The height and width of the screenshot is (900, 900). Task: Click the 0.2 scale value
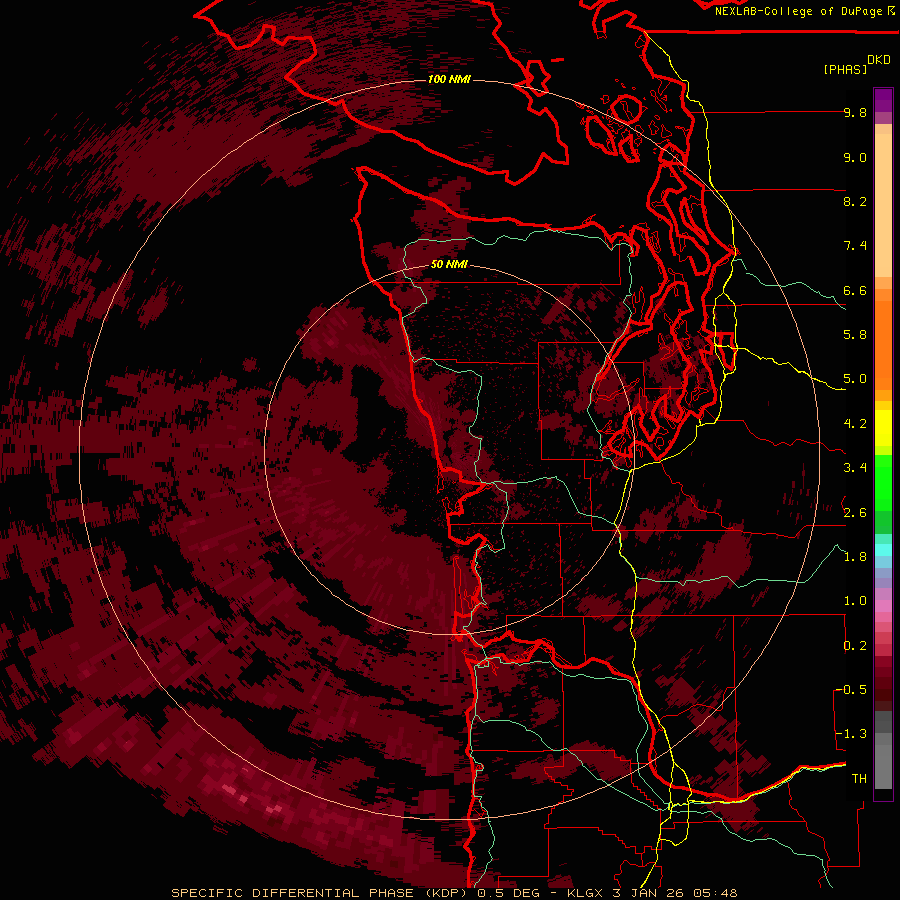click(855, 646)
